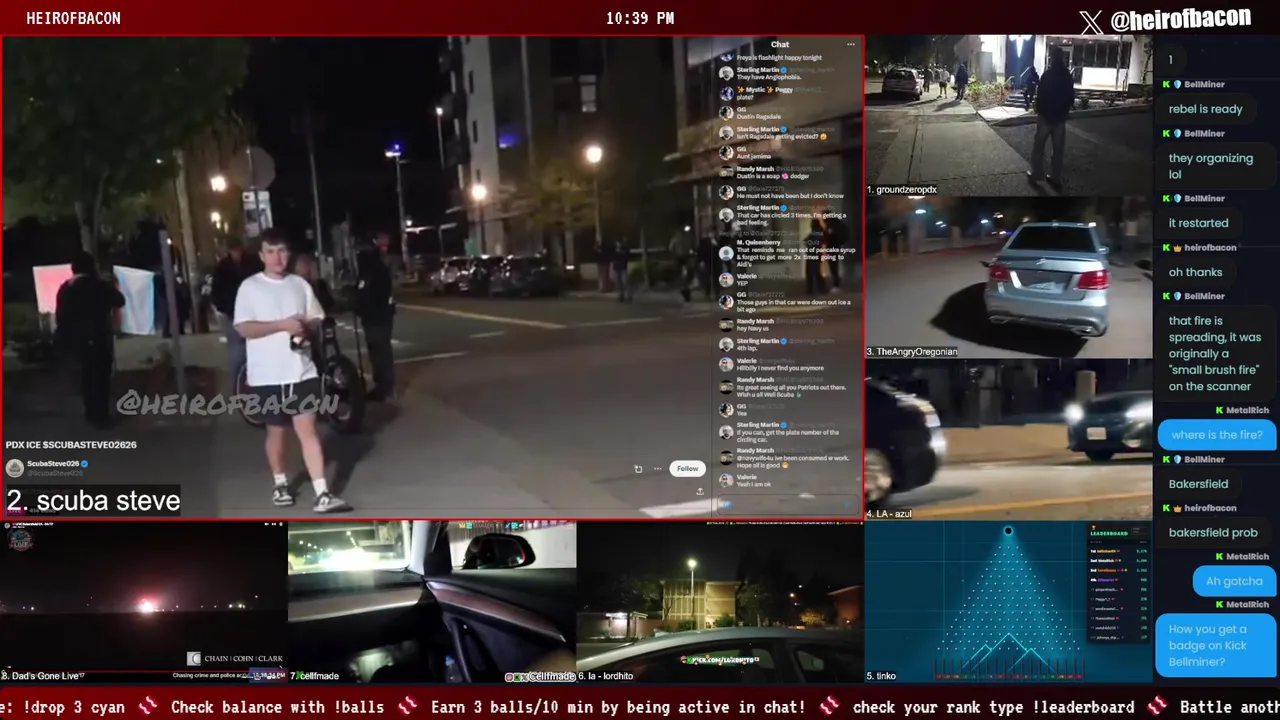Select the LA - azul stream tile
1280x720 pixels.
point(1008,440)
